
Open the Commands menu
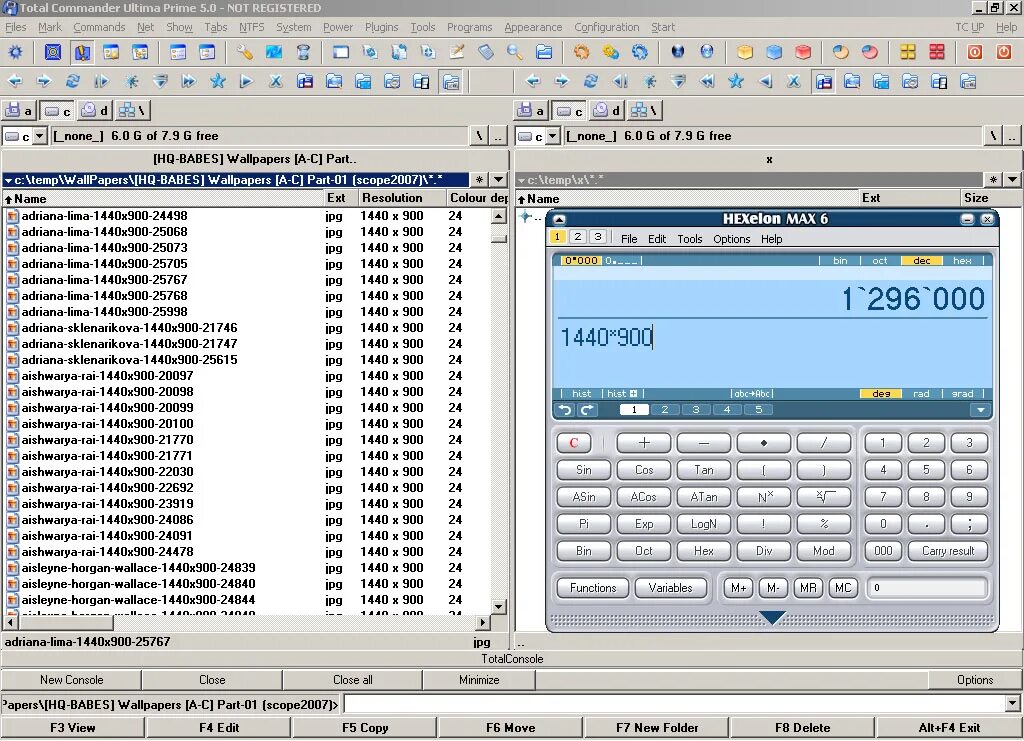coord(99,27)
